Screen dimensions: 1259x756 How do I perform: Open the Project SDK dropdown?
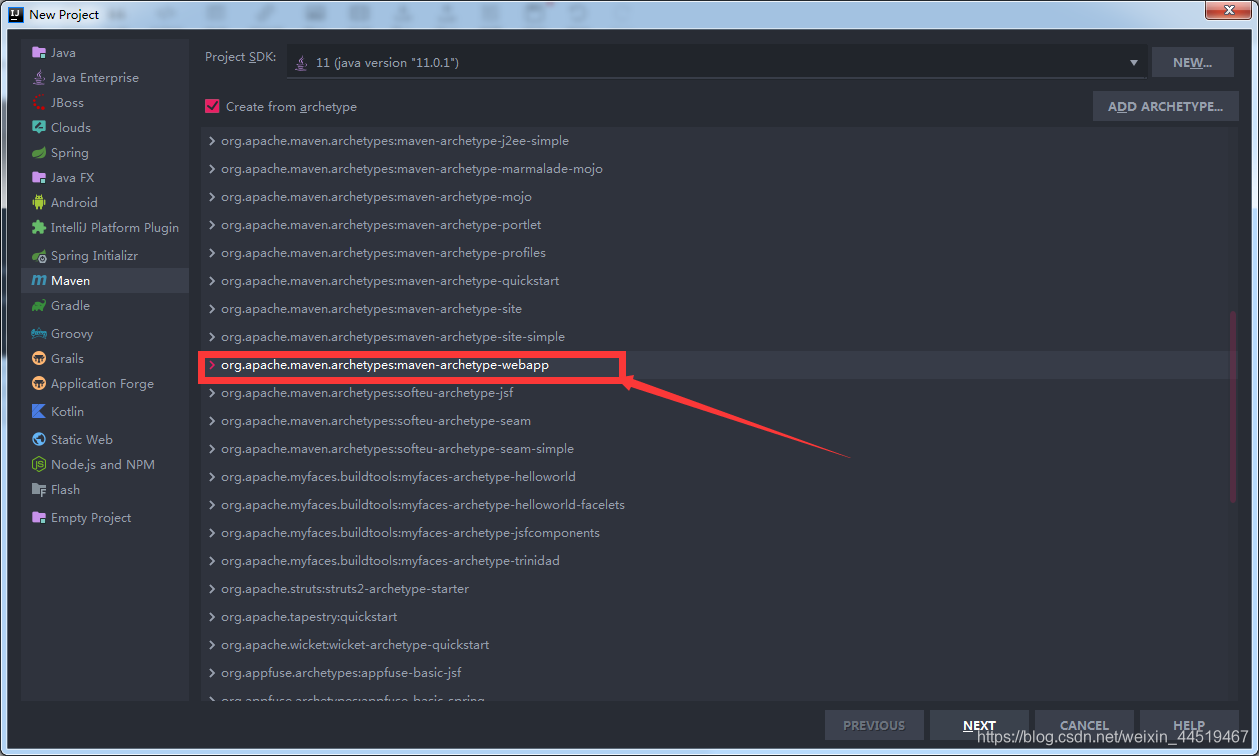click(x=1134, y=63)
